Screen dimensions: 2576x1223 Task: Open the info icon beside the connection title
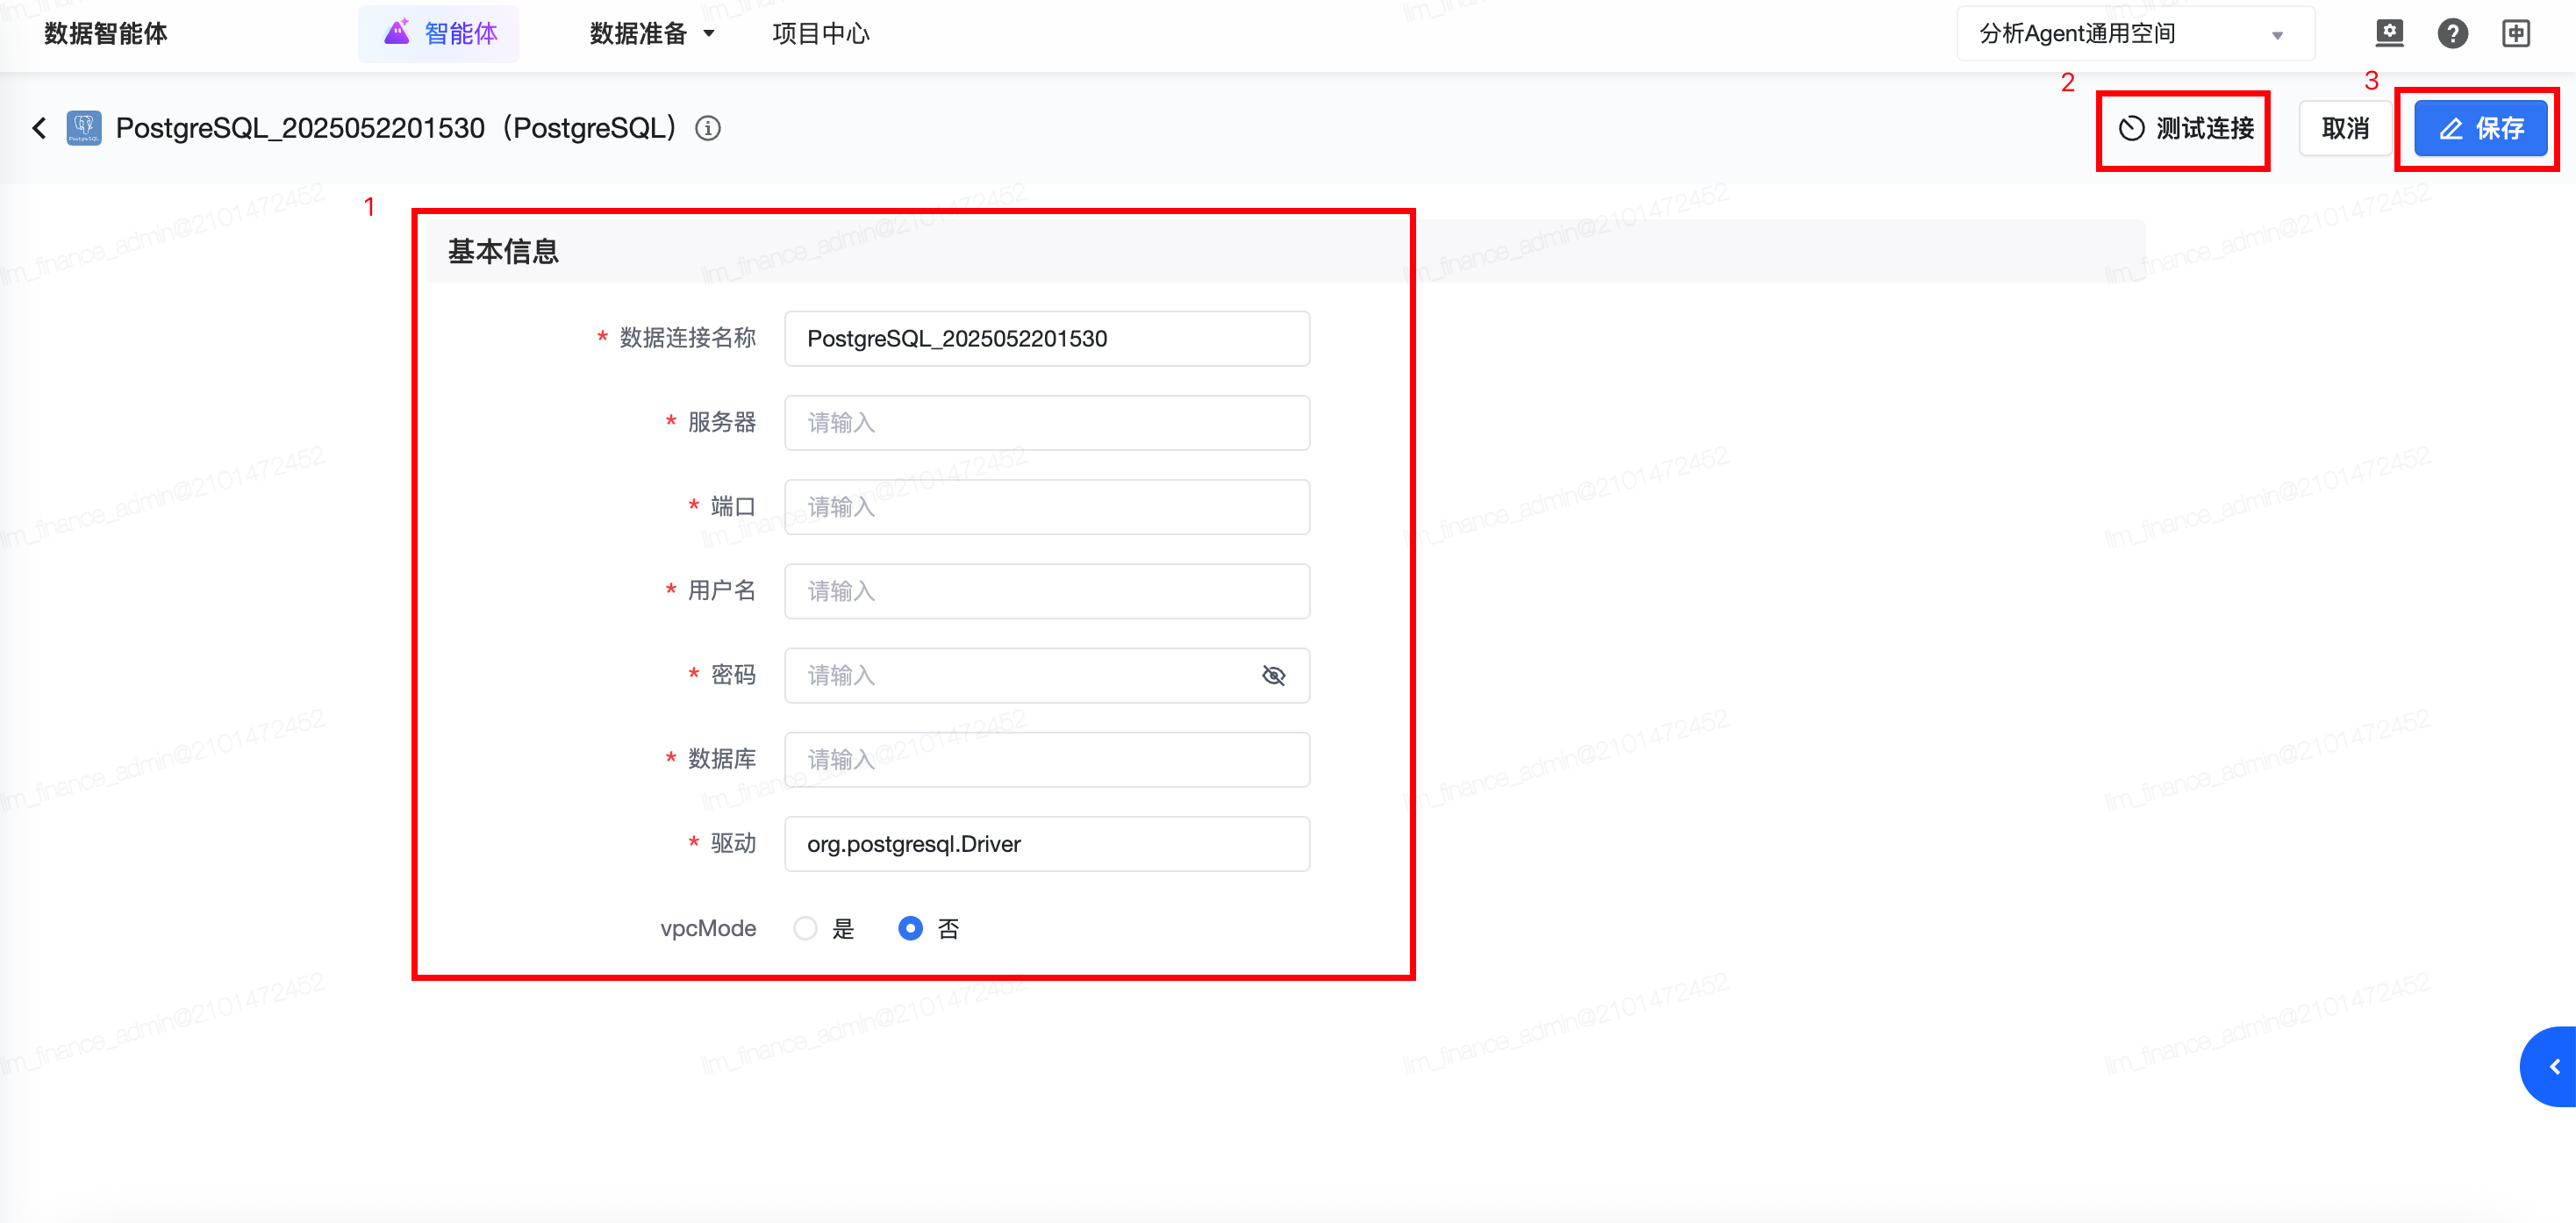[708, 128]
